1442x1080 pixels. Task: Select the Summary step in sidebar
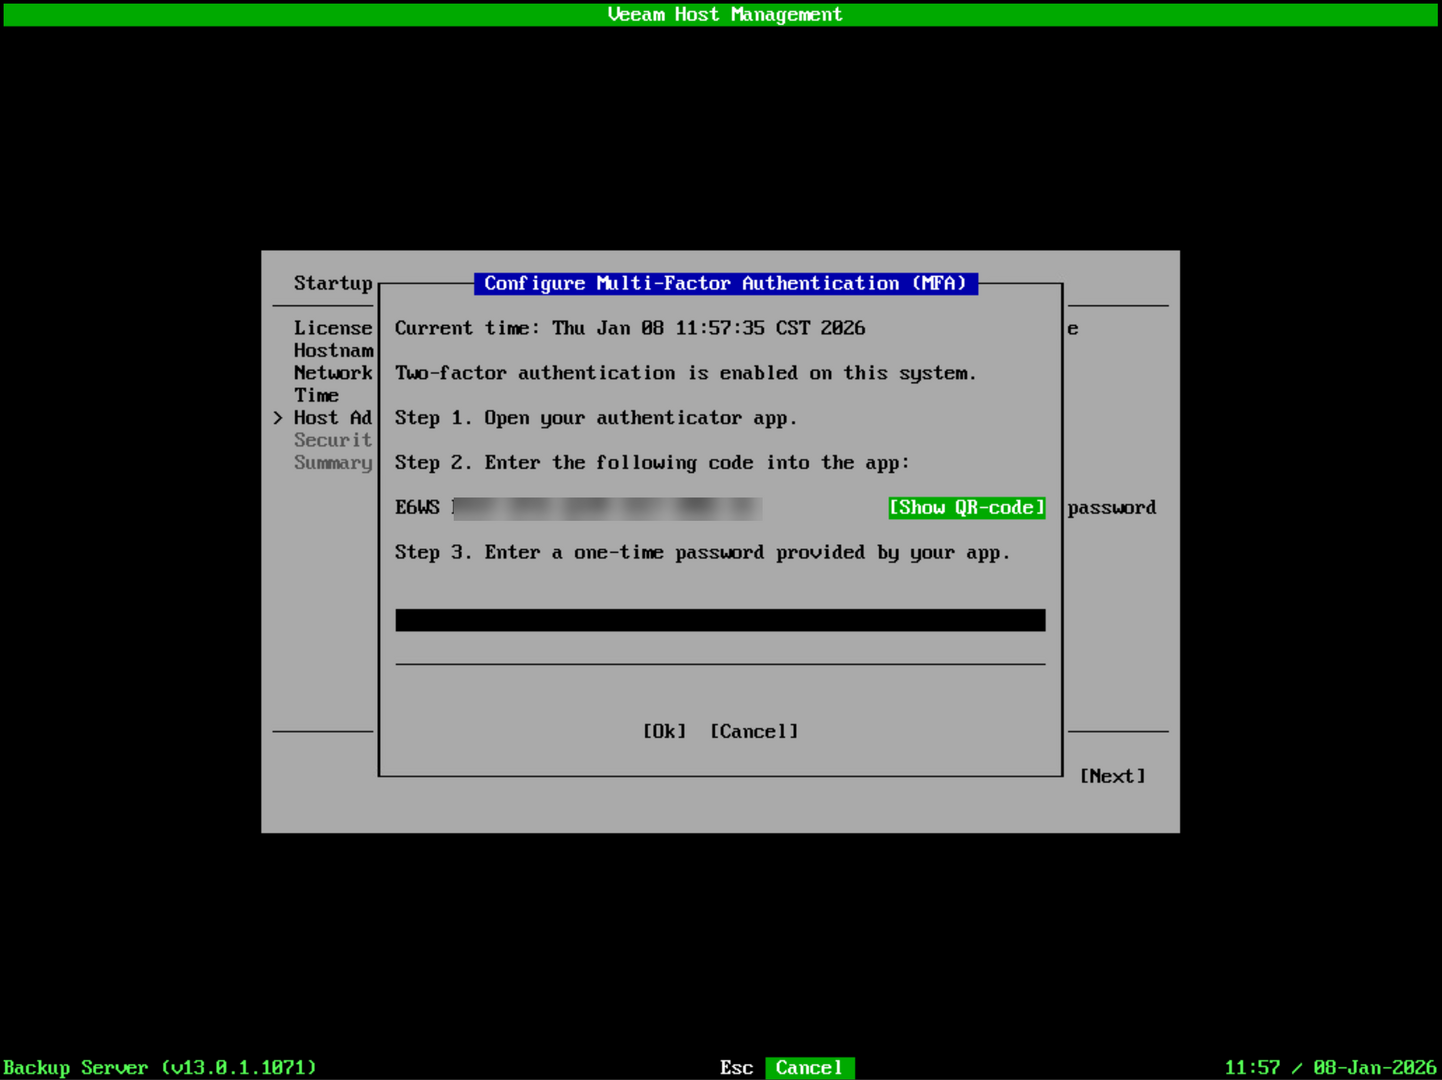click(x=333, y=463)
